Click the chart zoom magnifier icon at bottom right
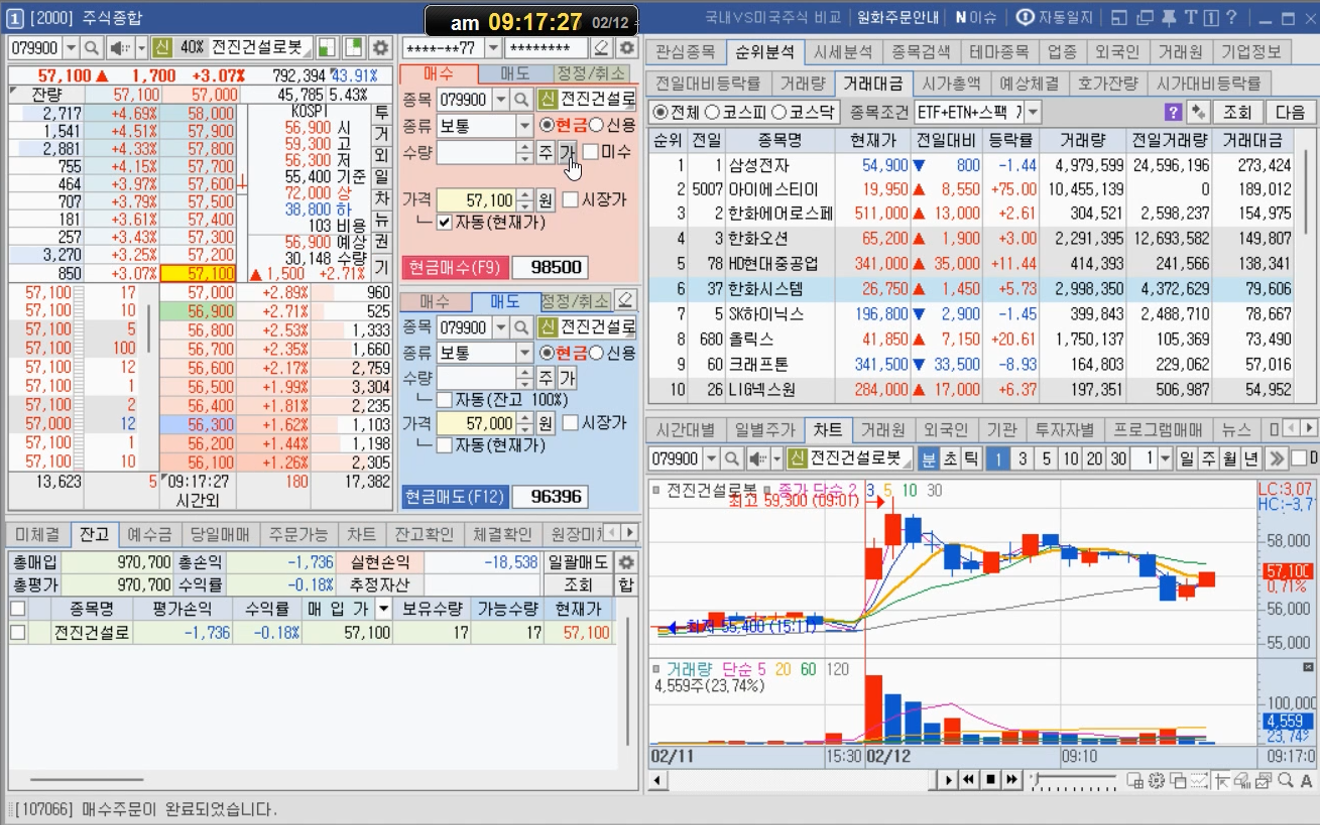This screenshot has width=1320, height=825. [x=1283, y=780]
